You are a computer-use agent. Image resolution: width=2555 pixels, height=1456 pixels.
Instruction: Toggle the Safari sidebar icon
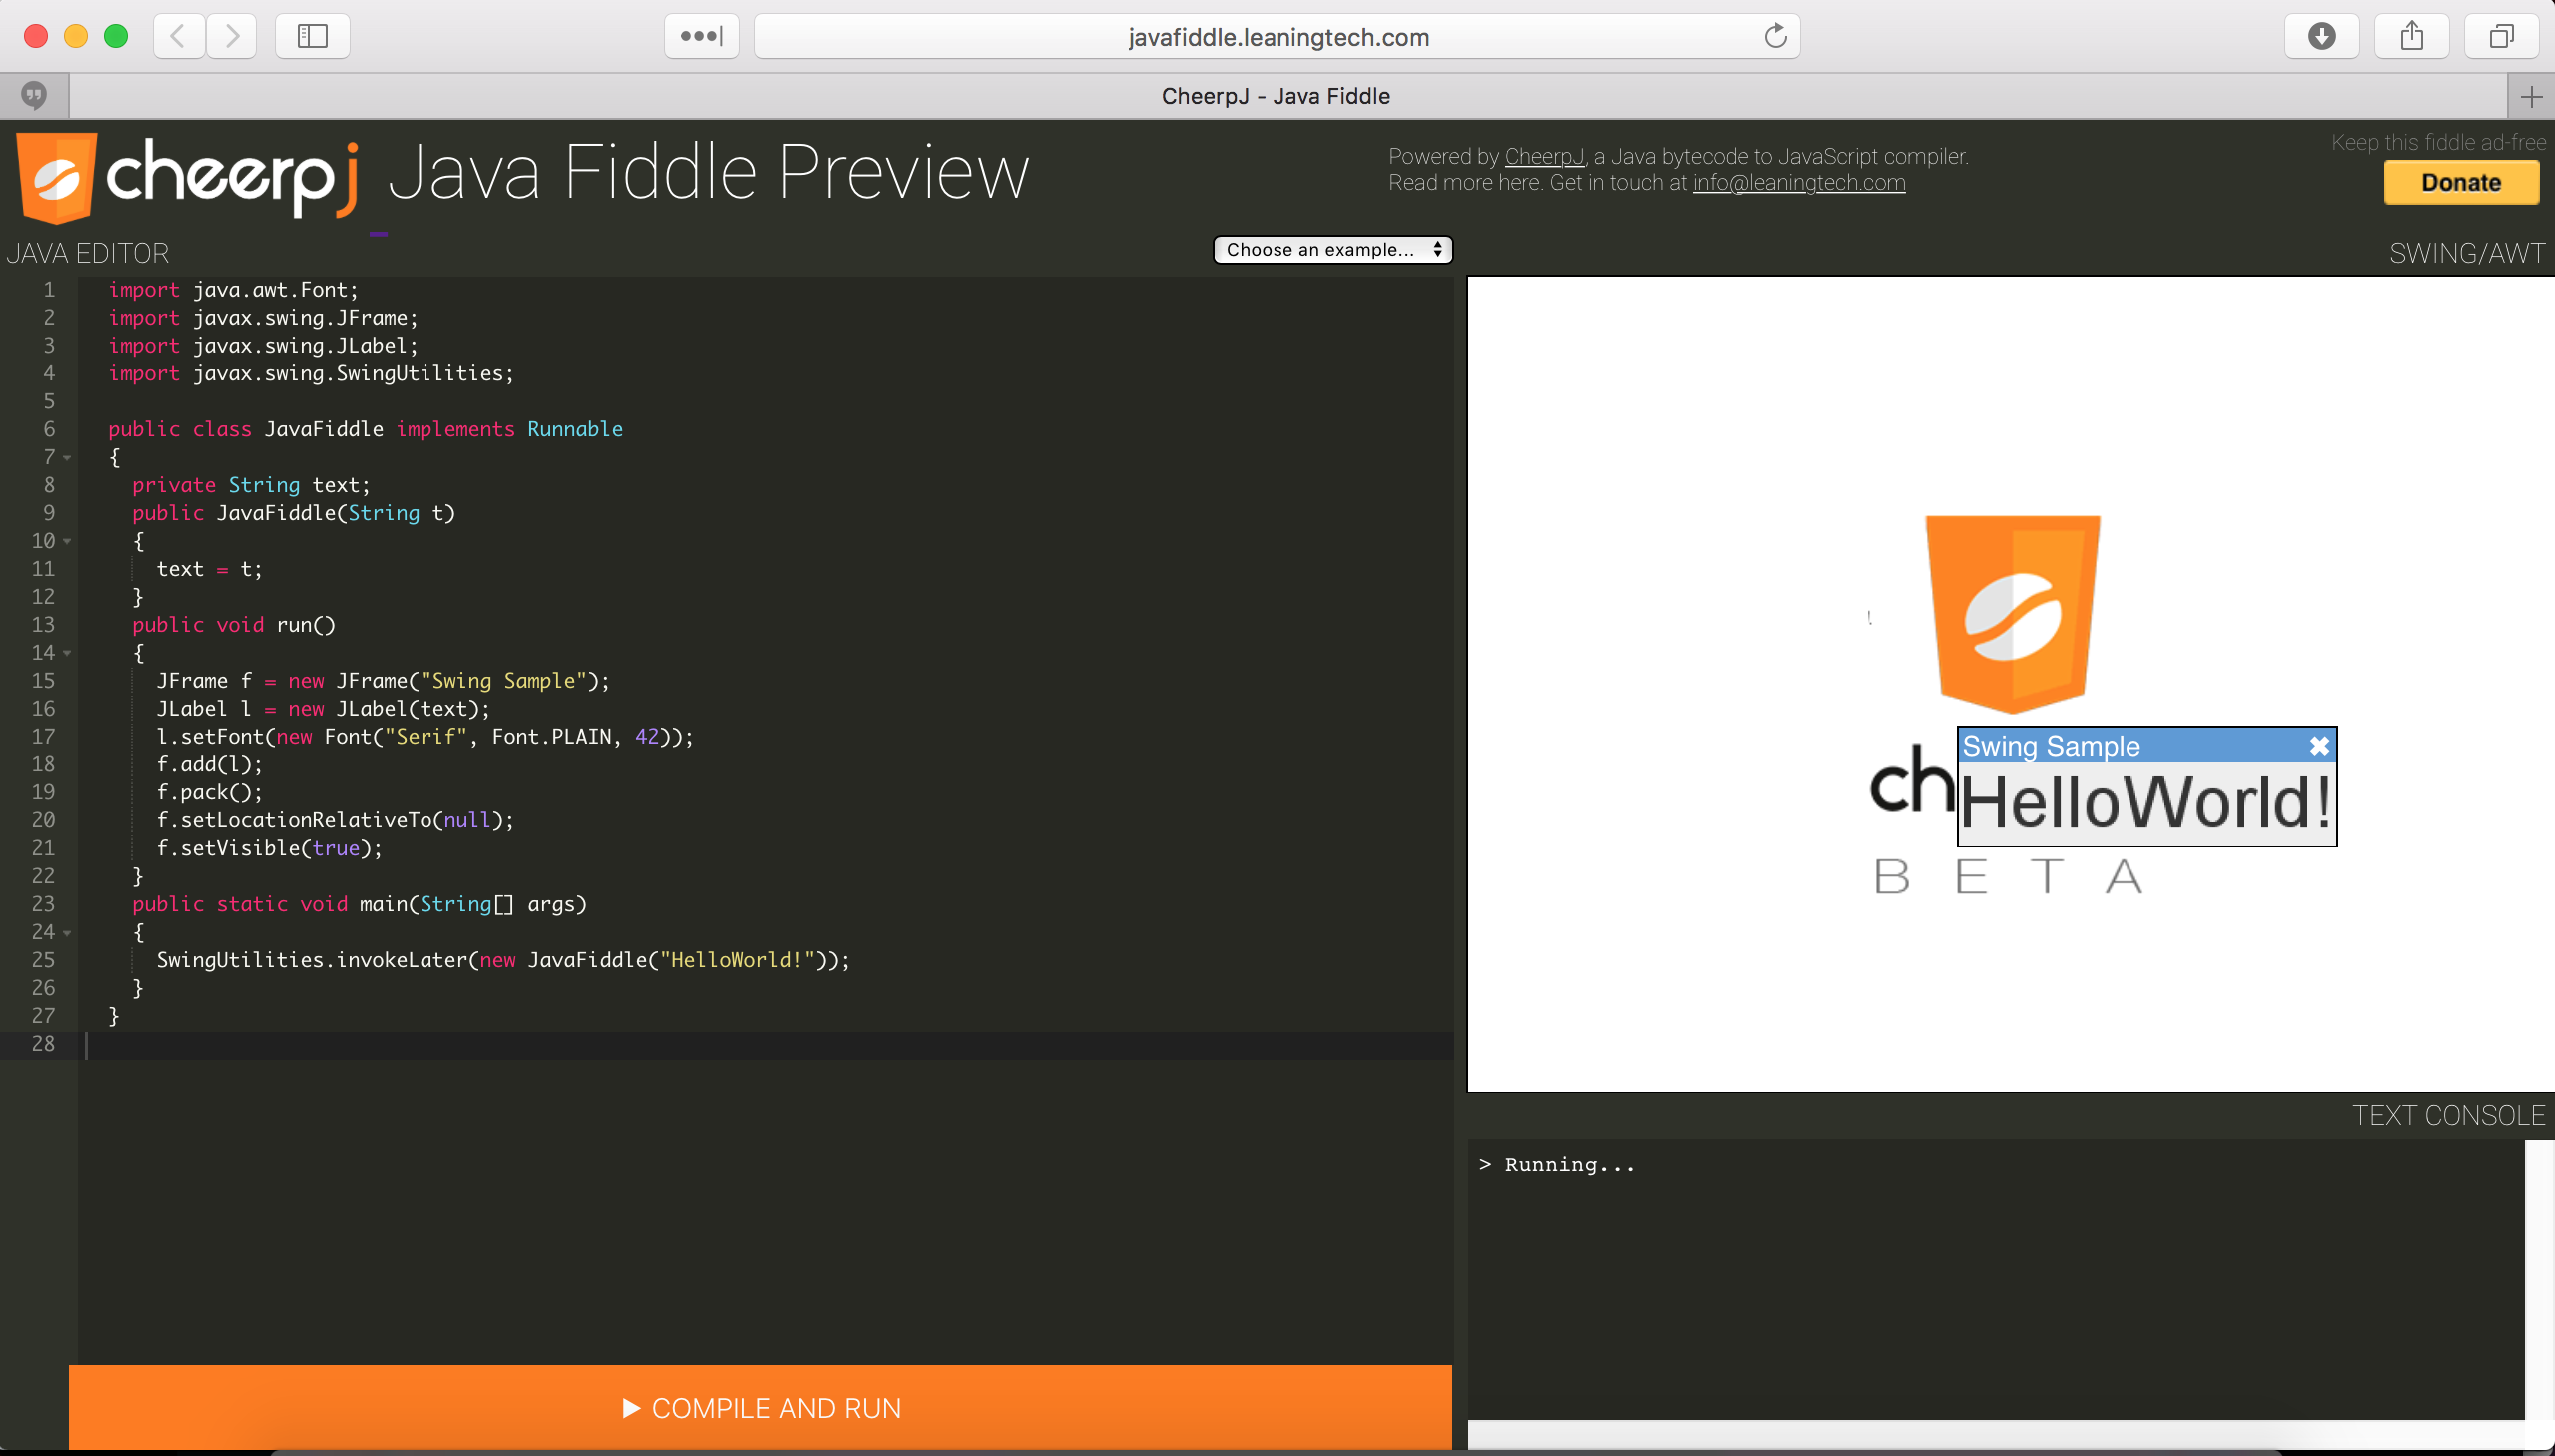312,37
